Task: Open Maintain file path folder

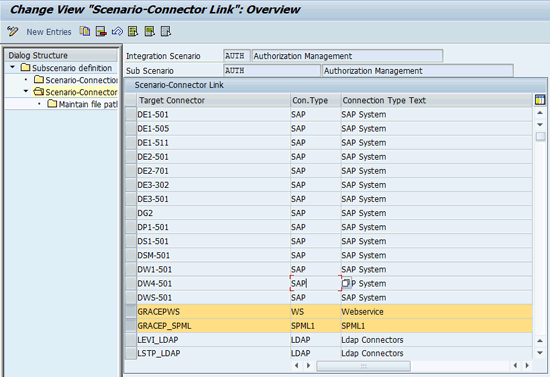Action: [82, 104]
